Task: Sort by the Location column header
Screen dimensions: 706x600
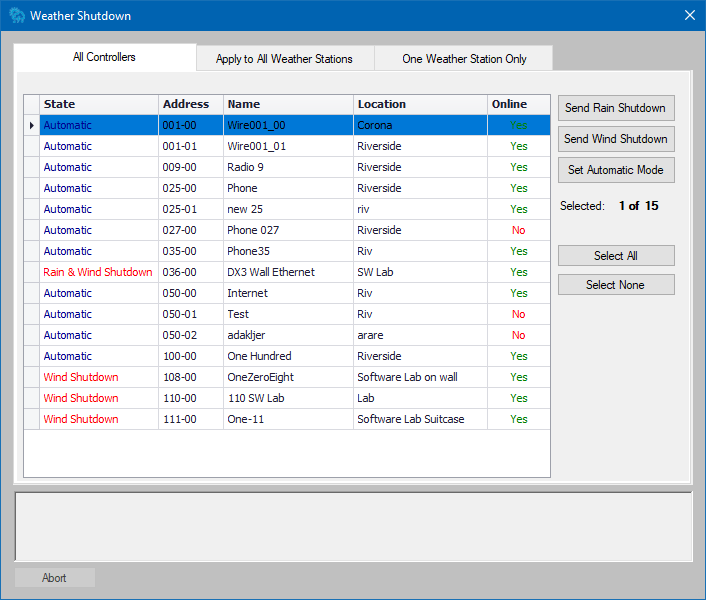Action: [421, 104]
